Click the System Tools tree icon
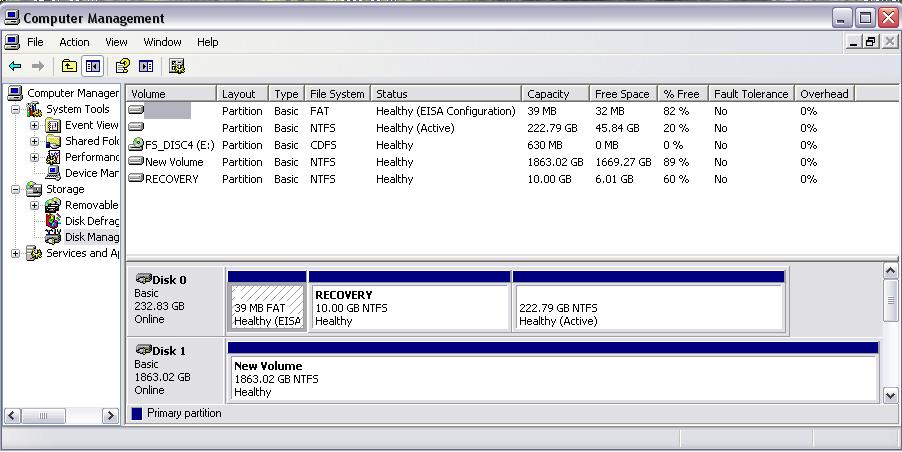902x452 pixels. [35, 109]
